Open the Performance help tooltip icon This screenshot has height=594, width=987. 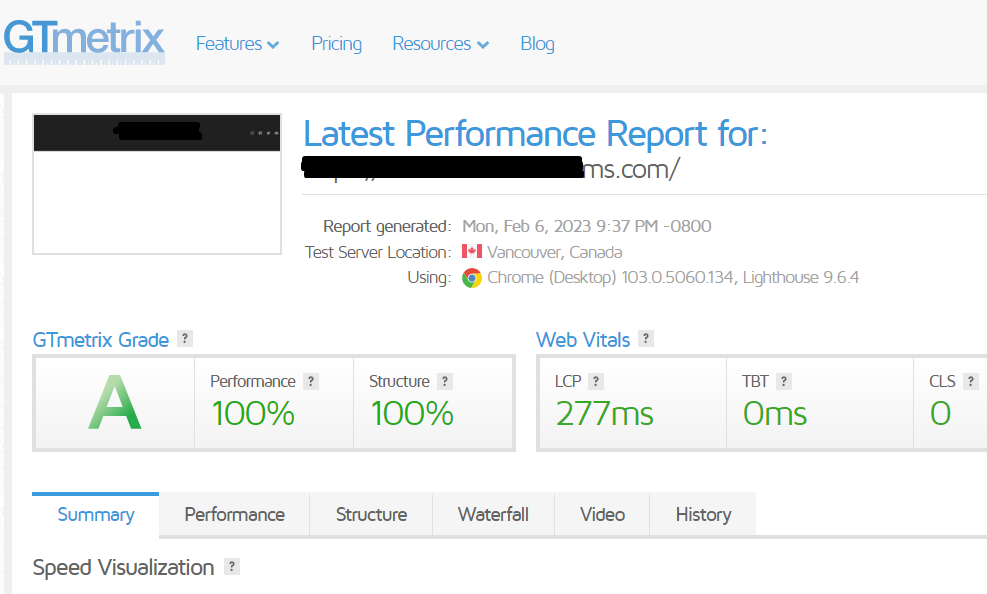(x=310, y=381)
